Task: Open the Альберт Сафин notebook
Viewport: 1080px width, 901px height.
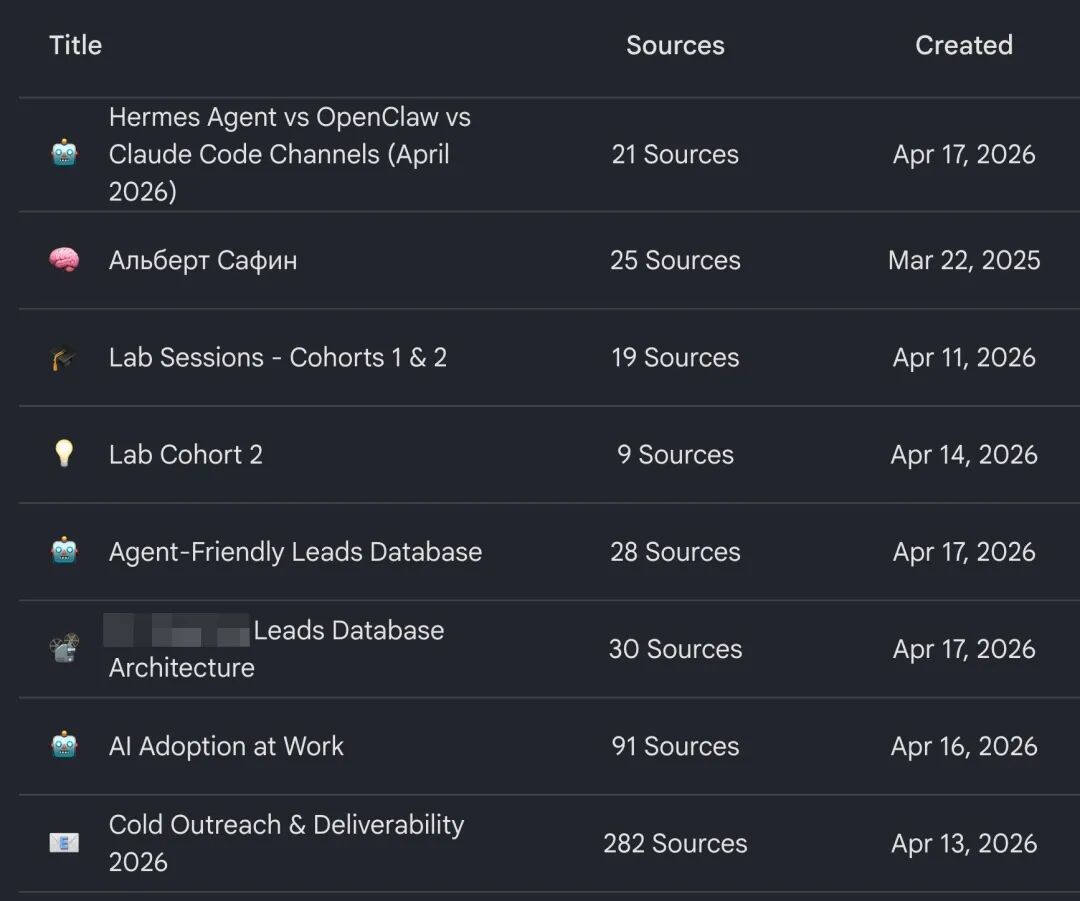Action: tap(203, 260)
